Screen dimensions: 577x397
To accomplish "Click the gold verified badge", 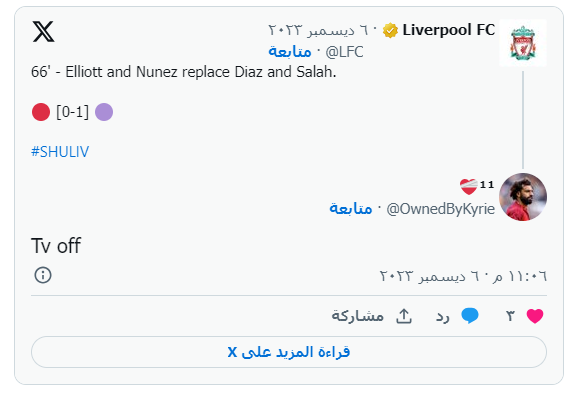I will tap(390, 31).
